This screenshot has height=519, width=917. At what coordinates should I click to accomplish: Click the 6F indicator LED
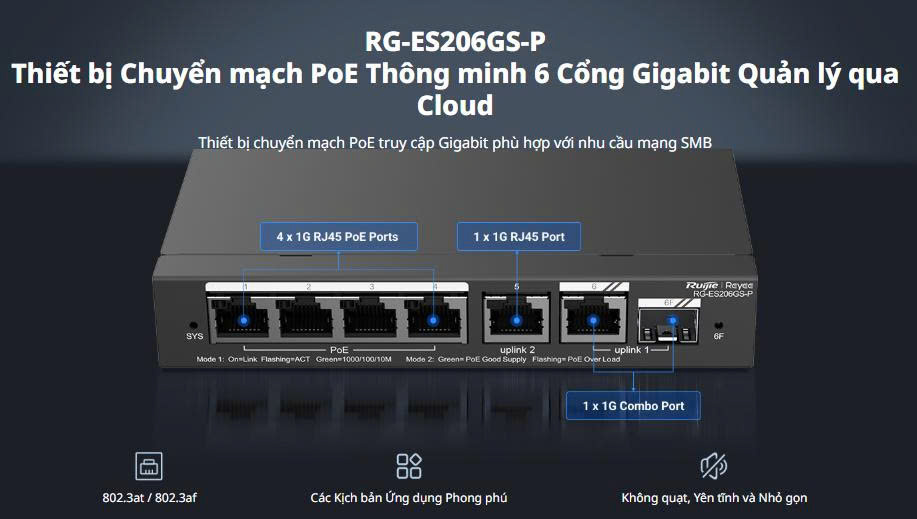click(719, 325)
